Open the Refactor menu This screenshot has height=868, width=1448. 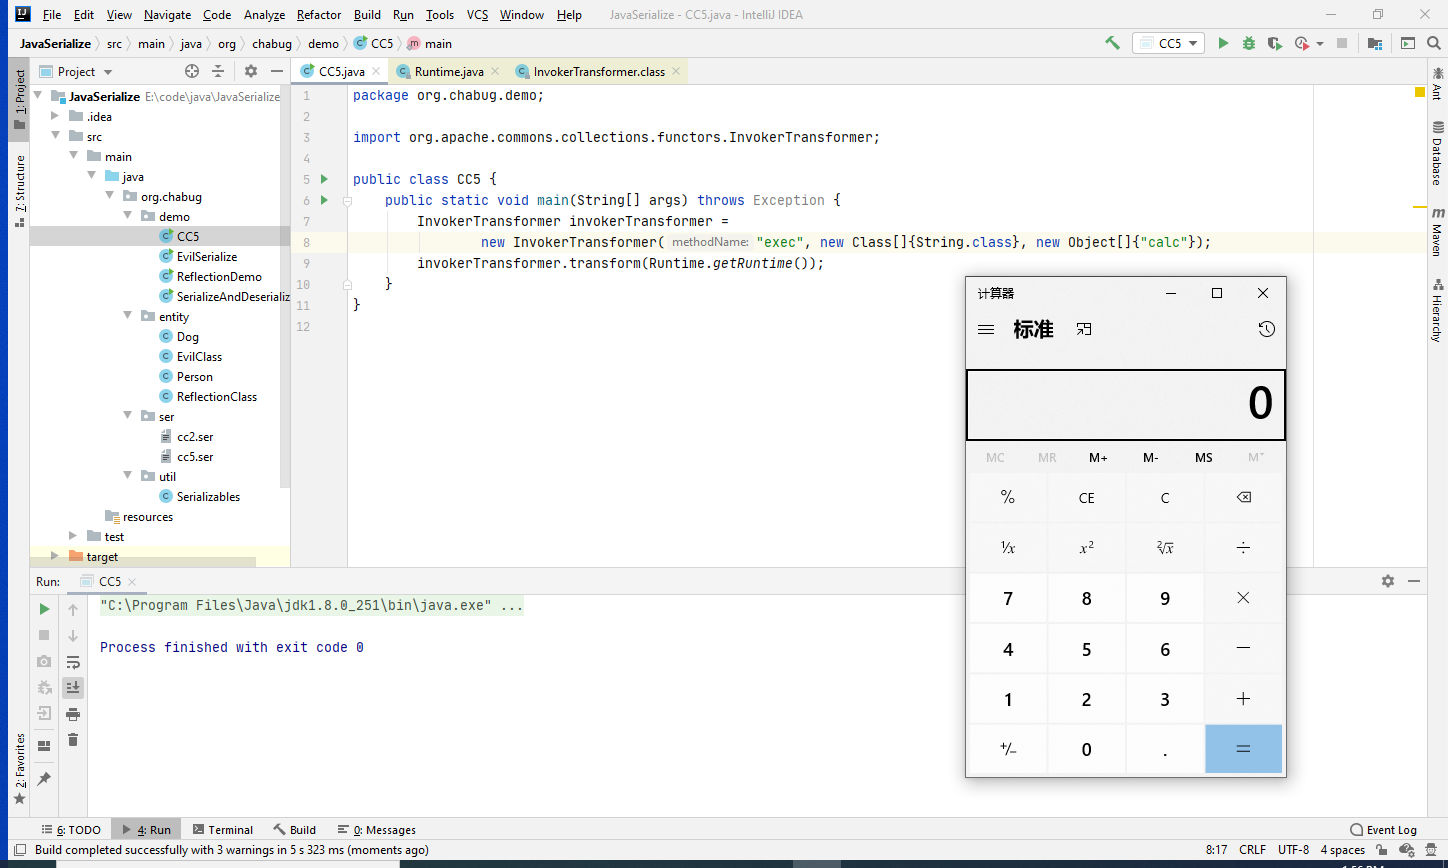tap(319, 15)
